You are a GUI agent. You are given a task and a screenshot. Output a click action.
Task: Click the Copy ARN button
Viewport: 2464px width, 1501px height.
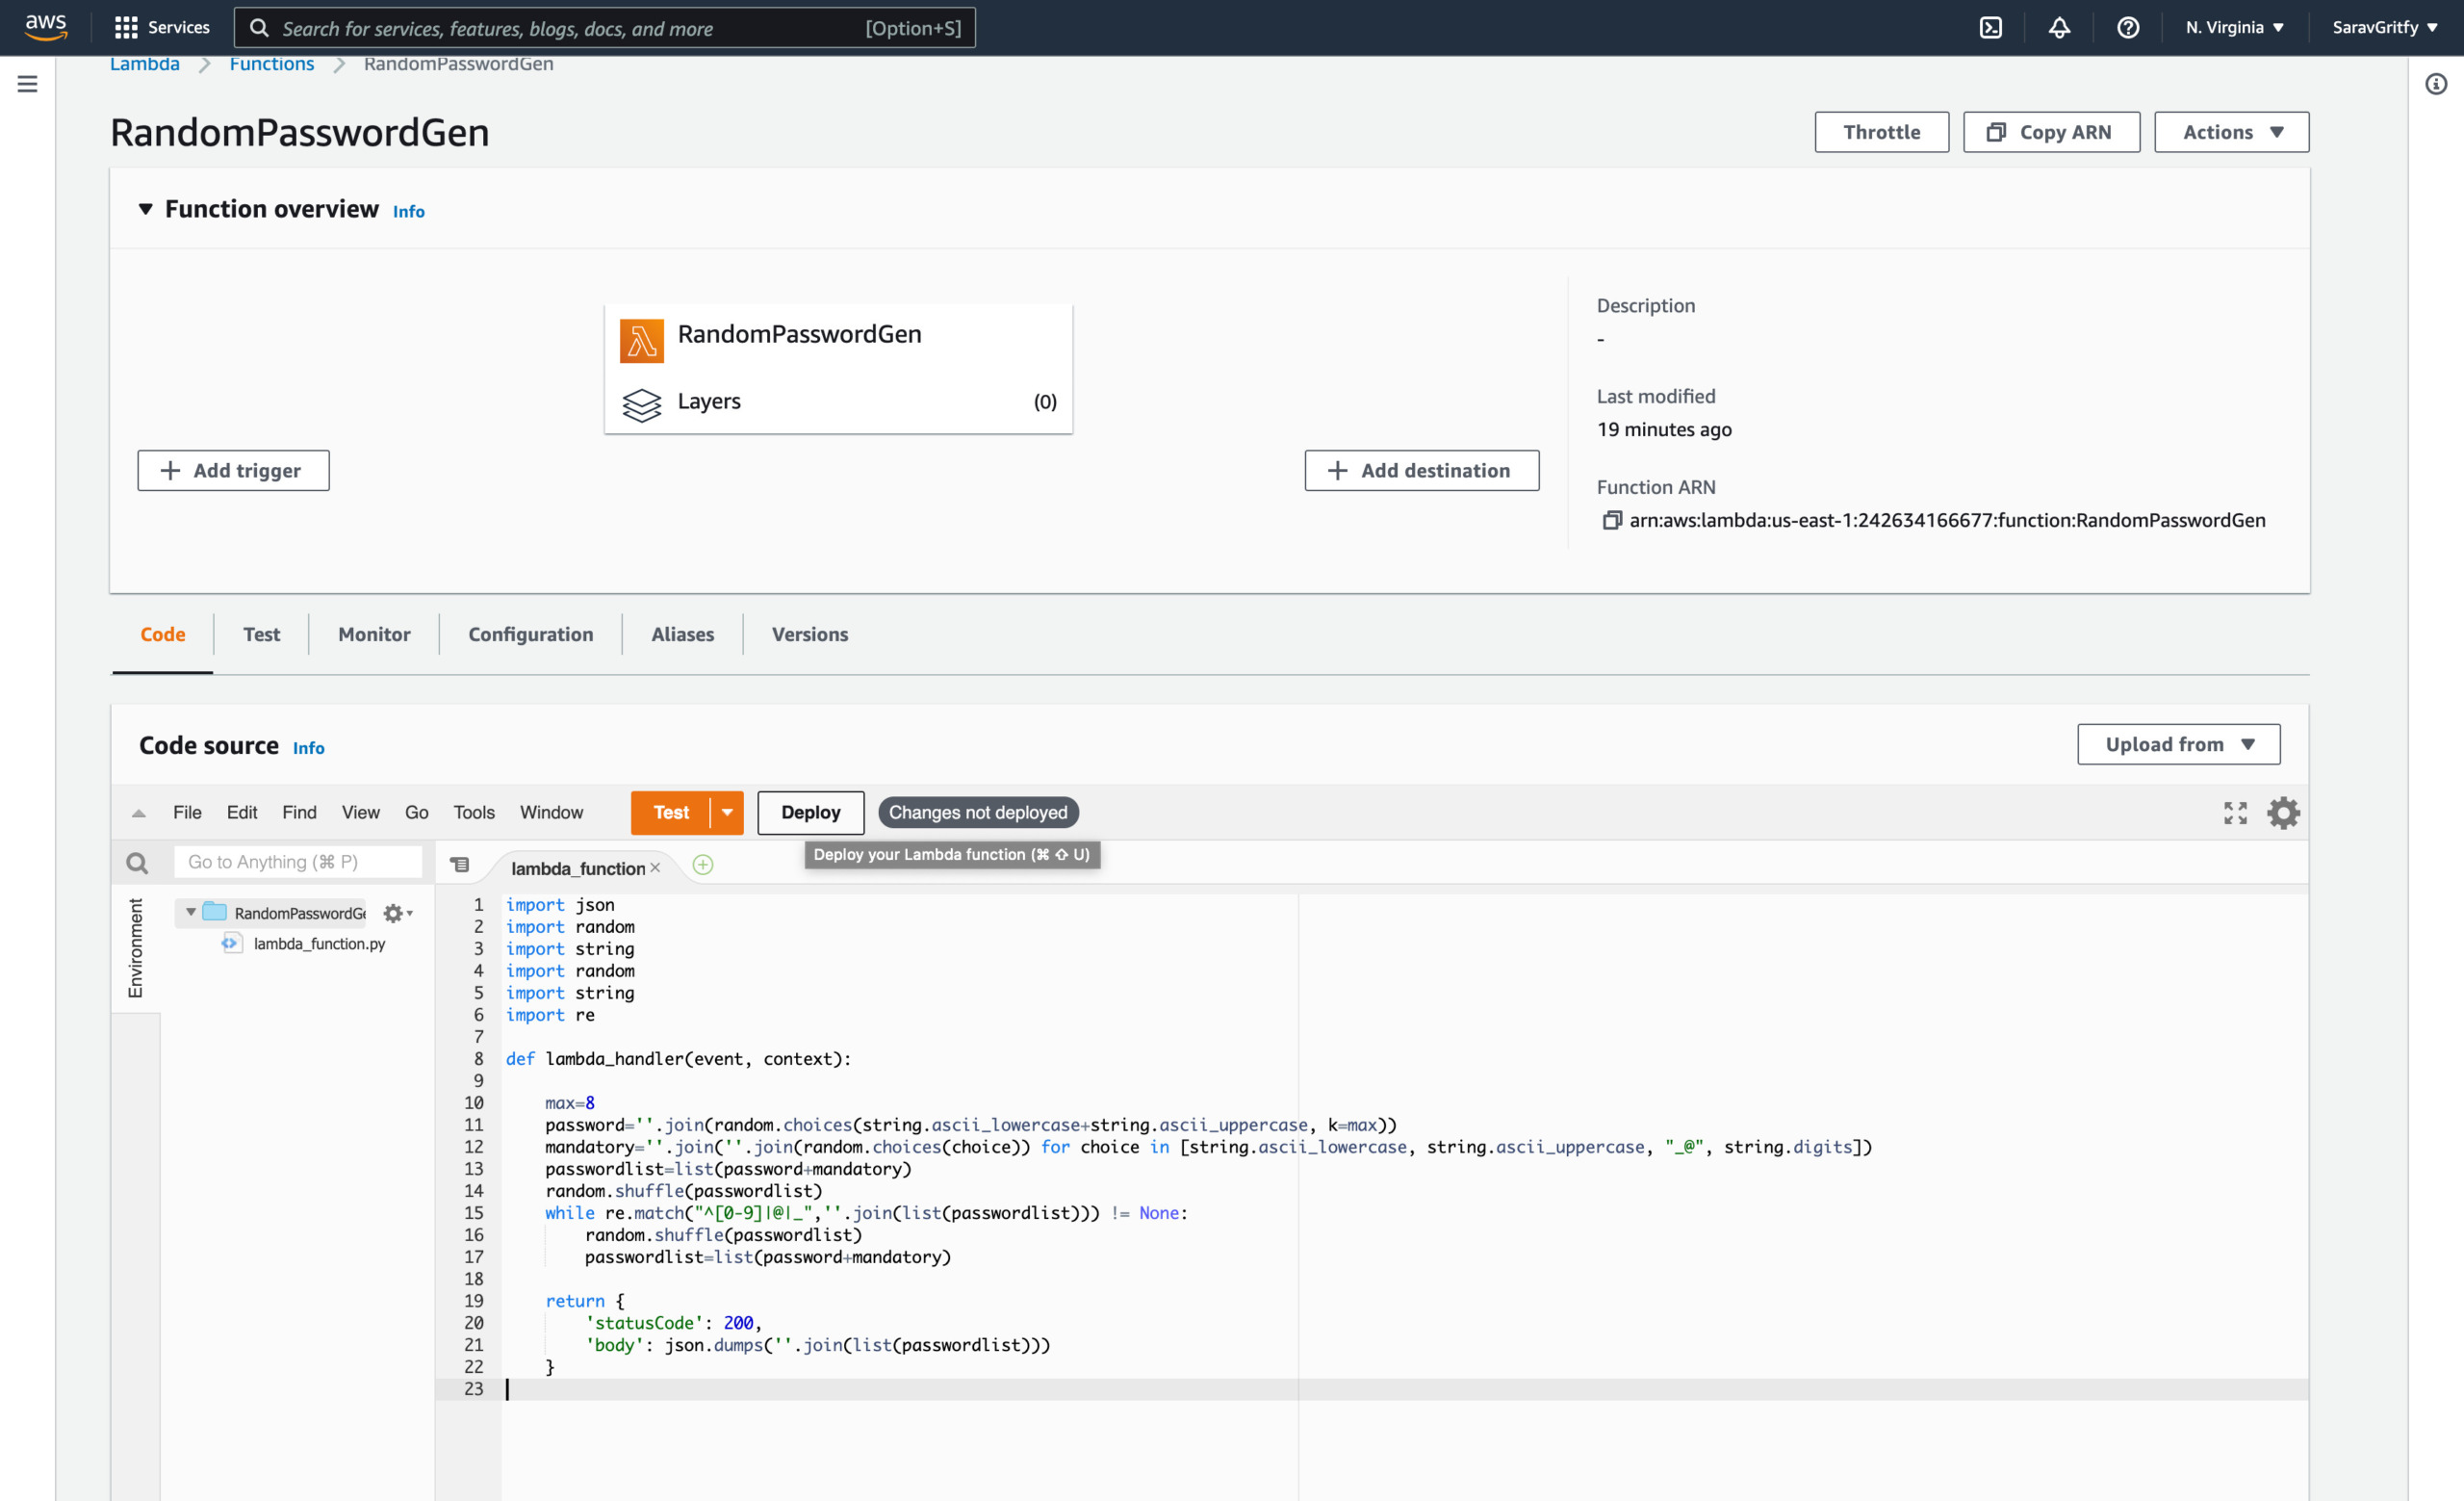(2050, 132)
